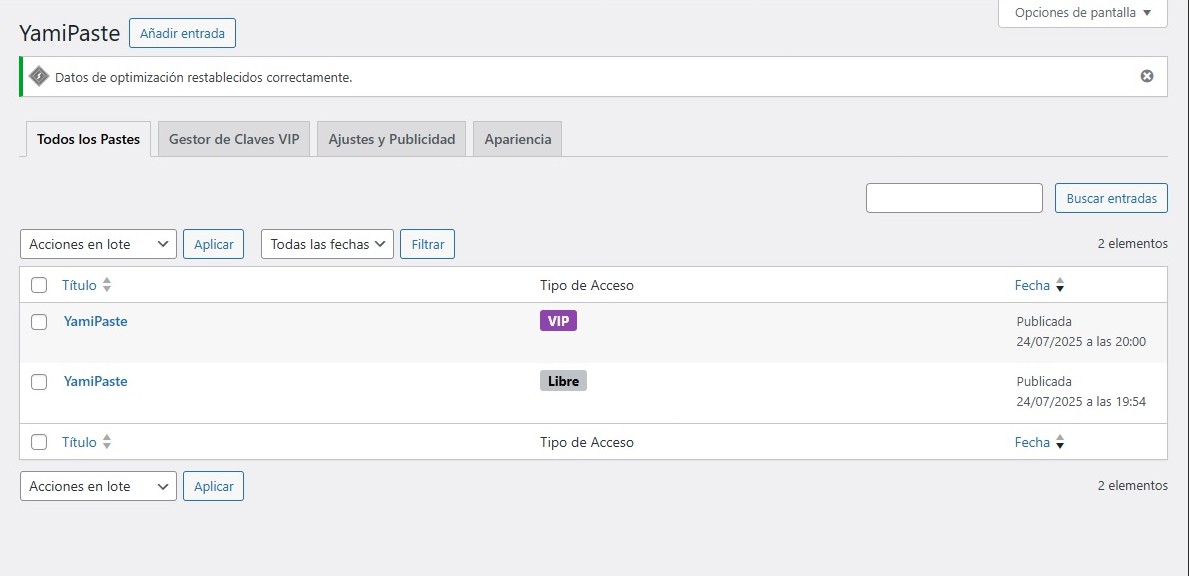
Task: Check the box for the Libre YamiPaste row
Action: click(x=39, y=382)
